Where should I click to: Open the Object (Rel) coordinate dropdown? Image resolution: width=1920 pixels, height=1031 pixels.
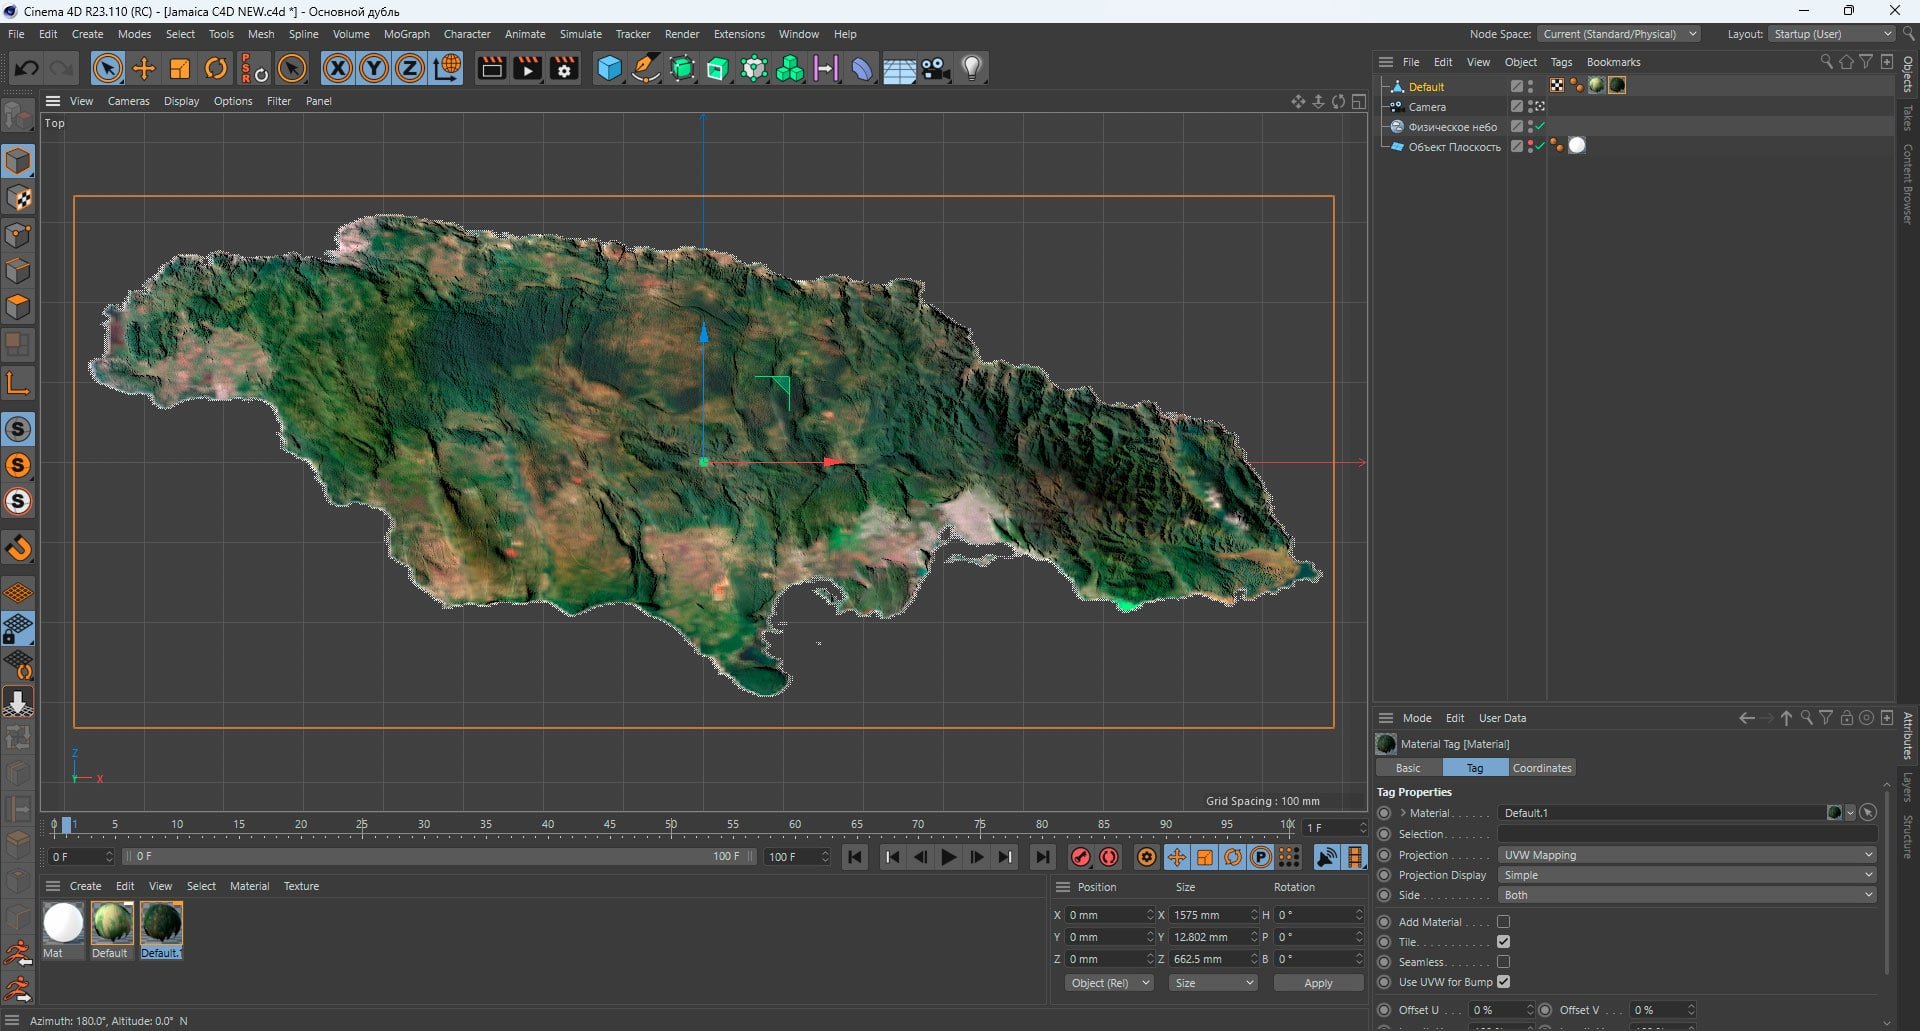click(1109, 983)
